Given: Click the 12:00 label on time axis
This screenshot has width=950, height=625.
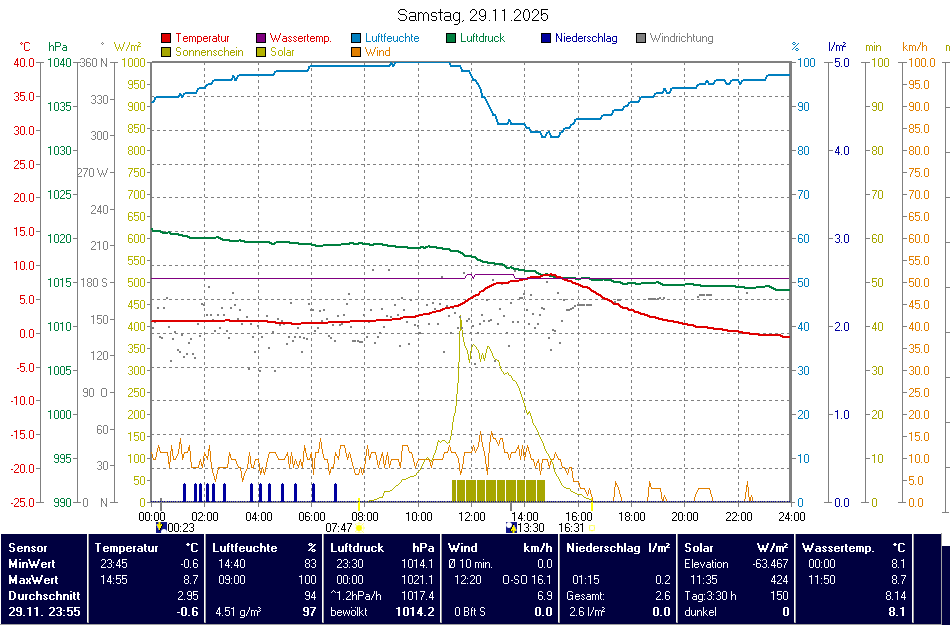Looking at the screenshot, I should pos(472,516).
